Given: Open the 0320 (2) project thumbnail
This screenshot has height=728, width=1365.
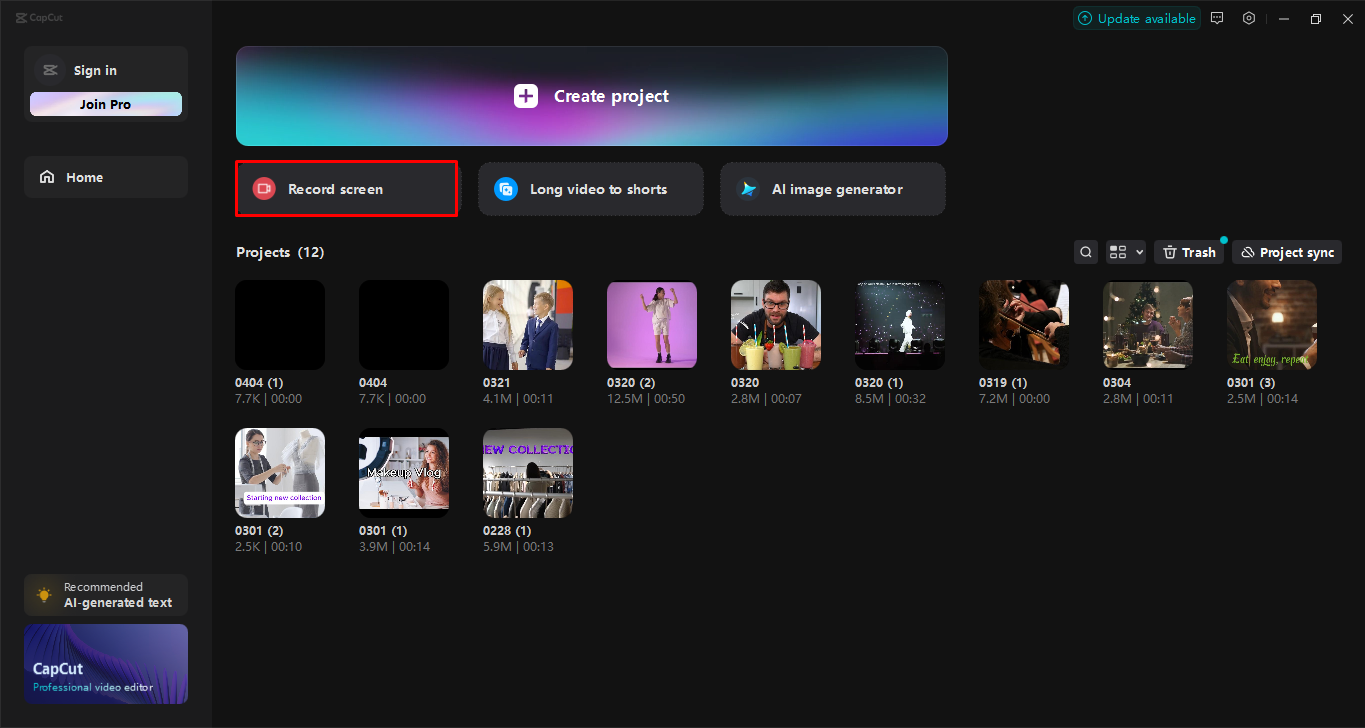Looking at the screenshot, I should pyautogui.click(x=652, y=325).
